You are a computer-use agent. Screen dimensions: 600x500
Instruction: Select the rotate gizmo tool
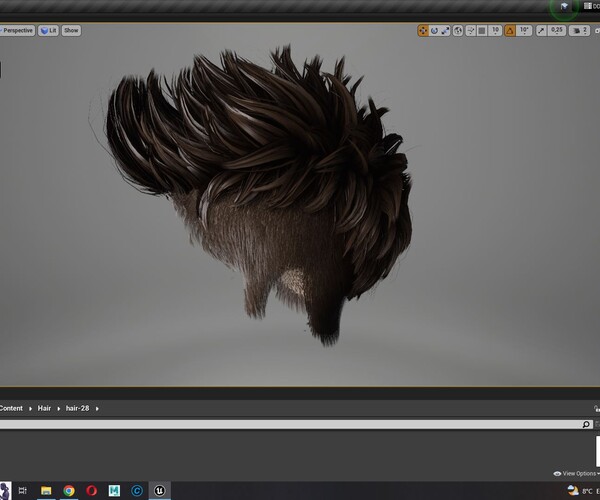pos(434,31)
